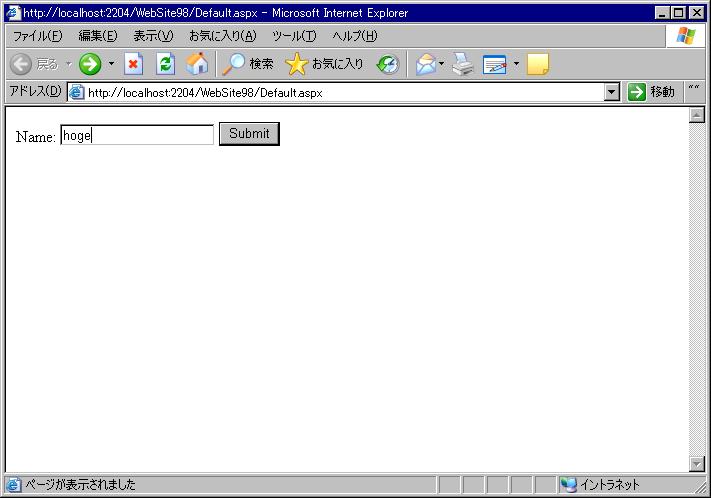
Task: Click status text ページが表示されました
Action: pyautogui.click(x=80, y=485)
